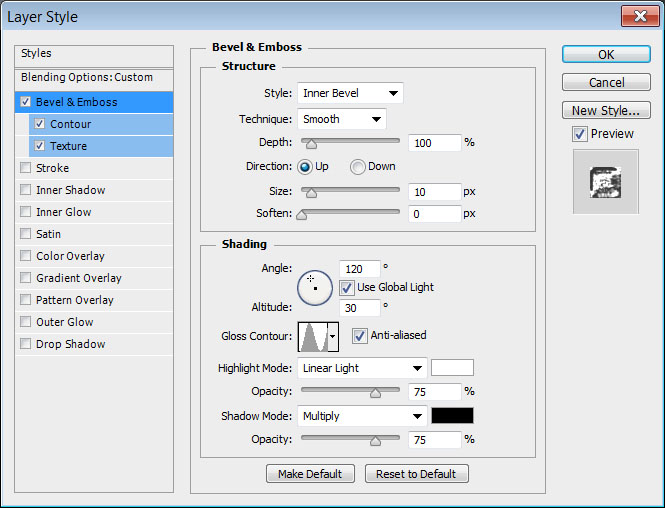Click the Reset to Default button
This screenshot has height=508, width=665.
pos(416,474)
